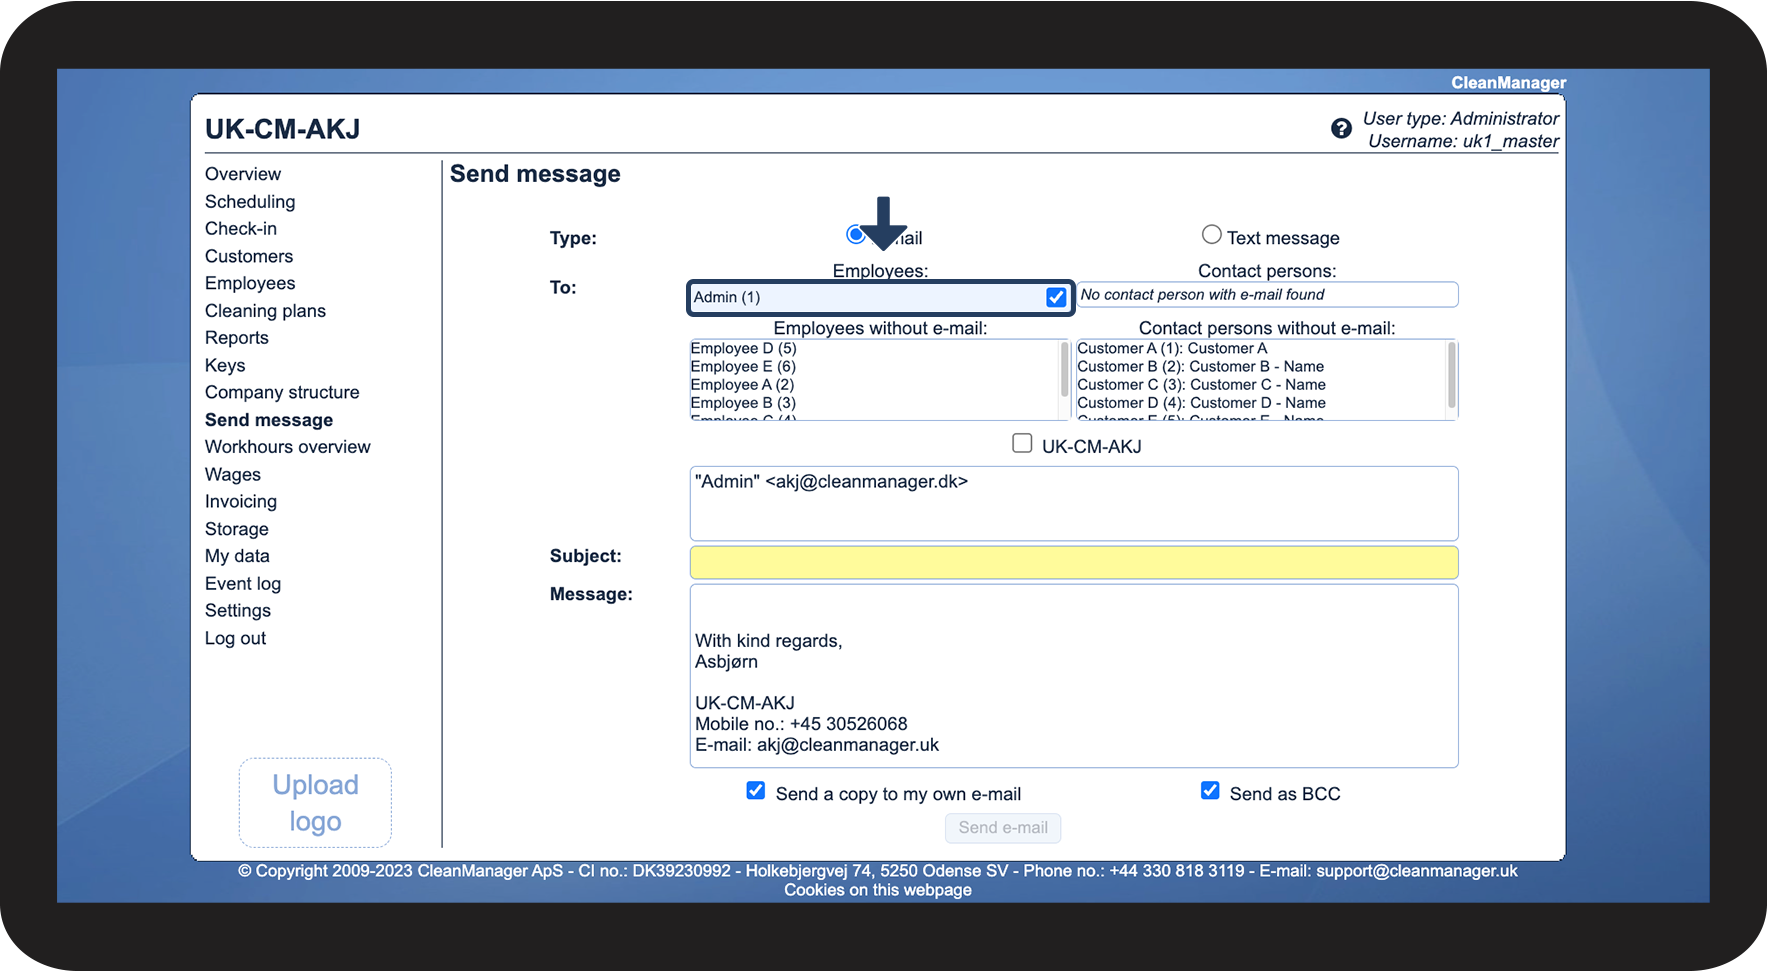Go to the Keys page
Image resolution: width=1767 pixels, height=971 pixels.
pos(225,366)
